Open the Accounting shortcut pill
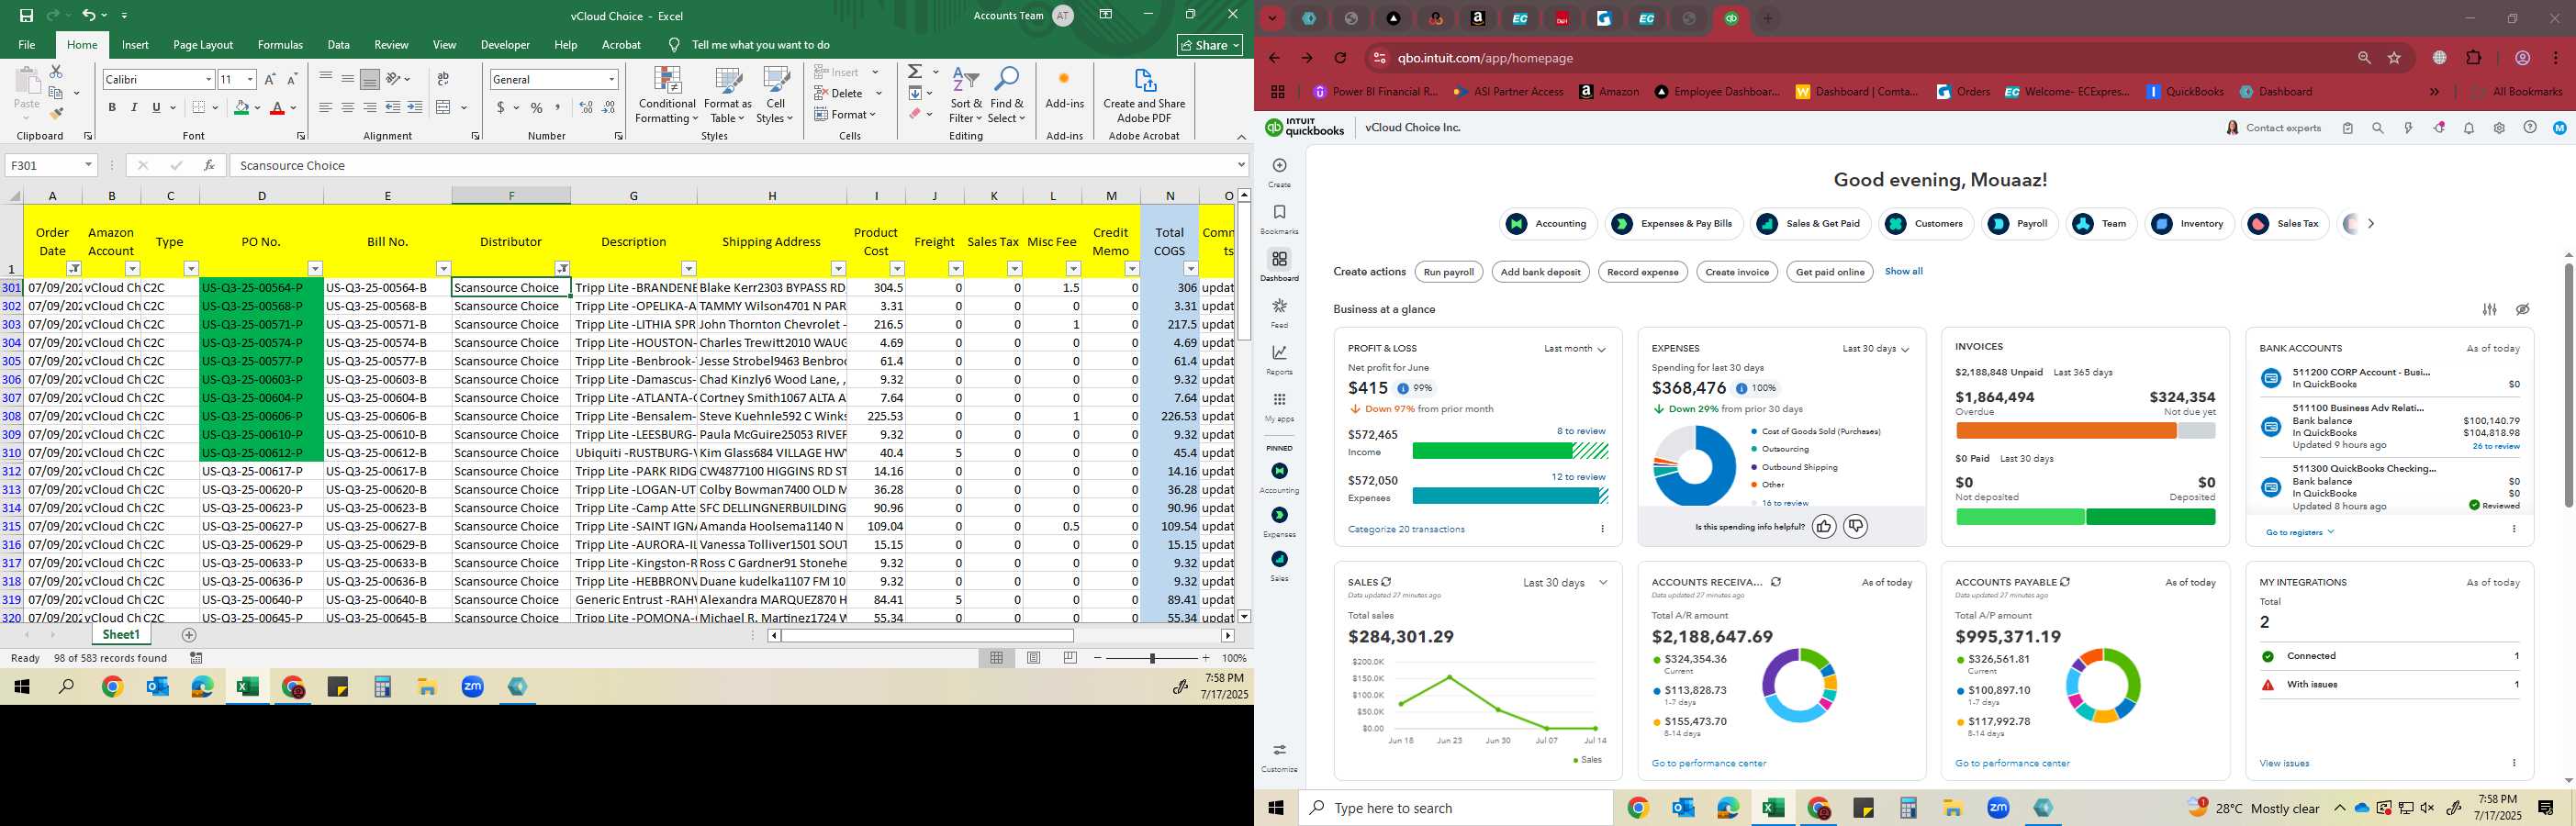 point(1548,224)
